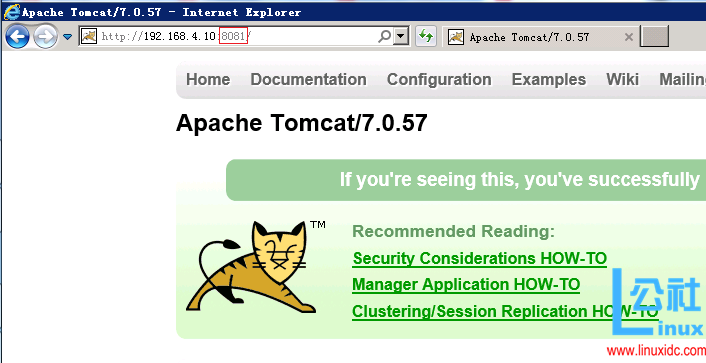Screen dimensions: 706x363
Task: Expand the address bar autocomplete dropdown
Action: coord(400,36)
